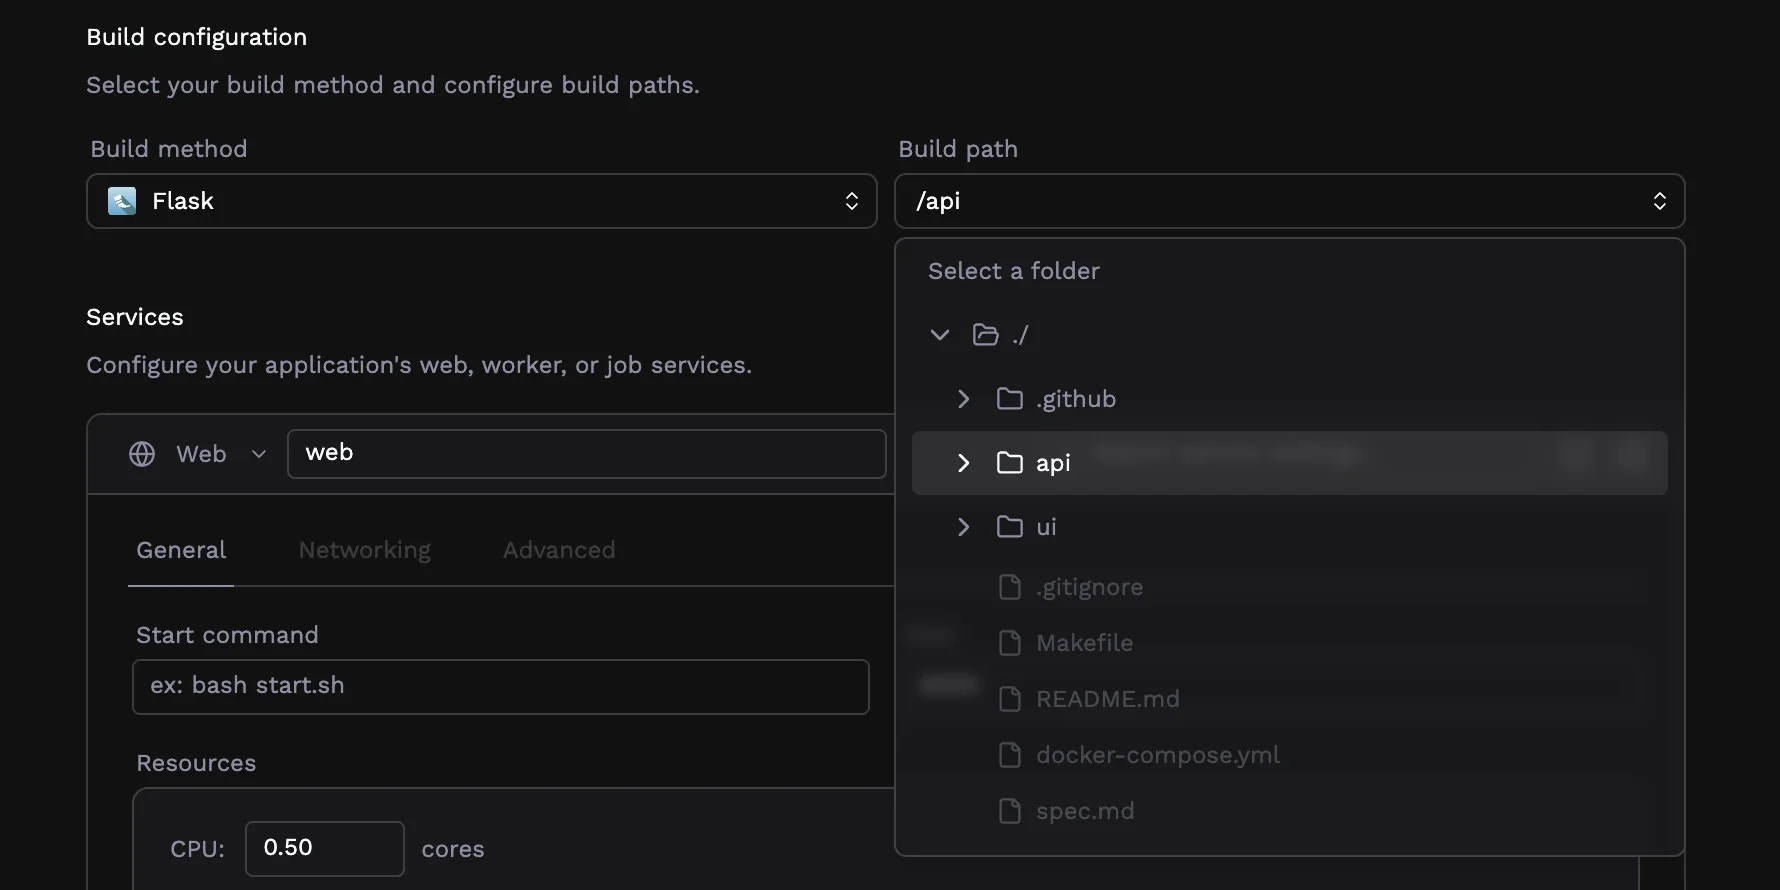Select the ui folder name

(1046, 527)
